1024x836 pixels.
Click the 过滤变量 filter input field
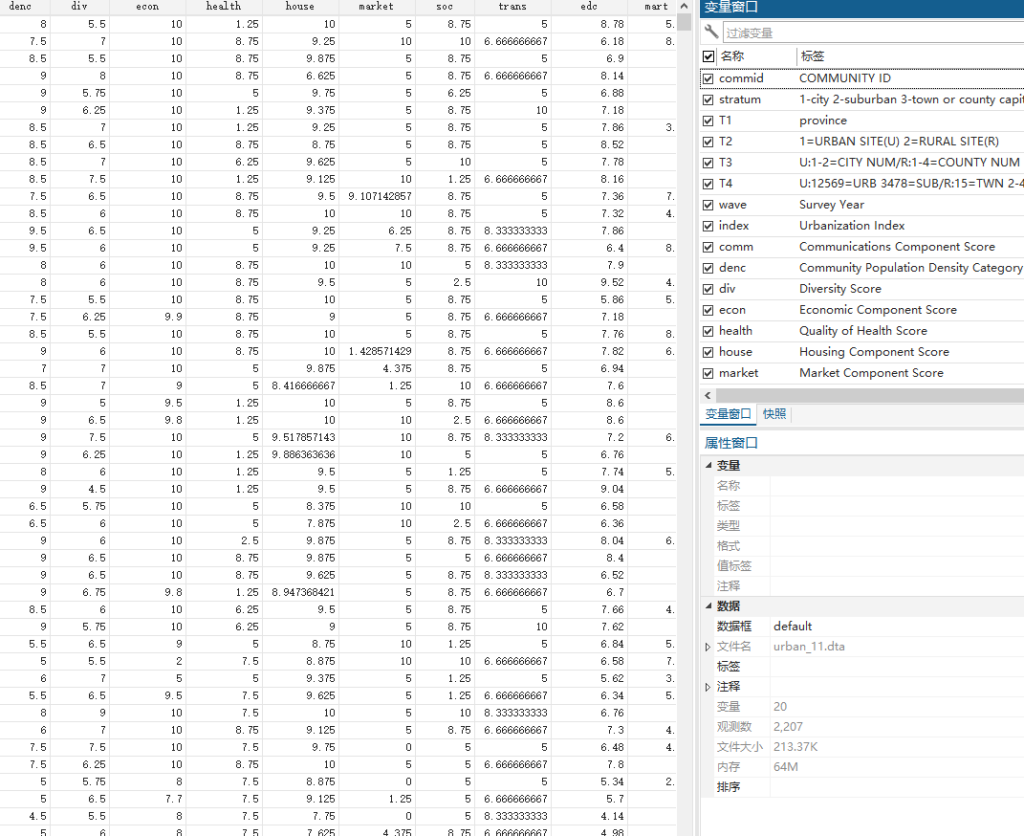[x=872, y=33]
